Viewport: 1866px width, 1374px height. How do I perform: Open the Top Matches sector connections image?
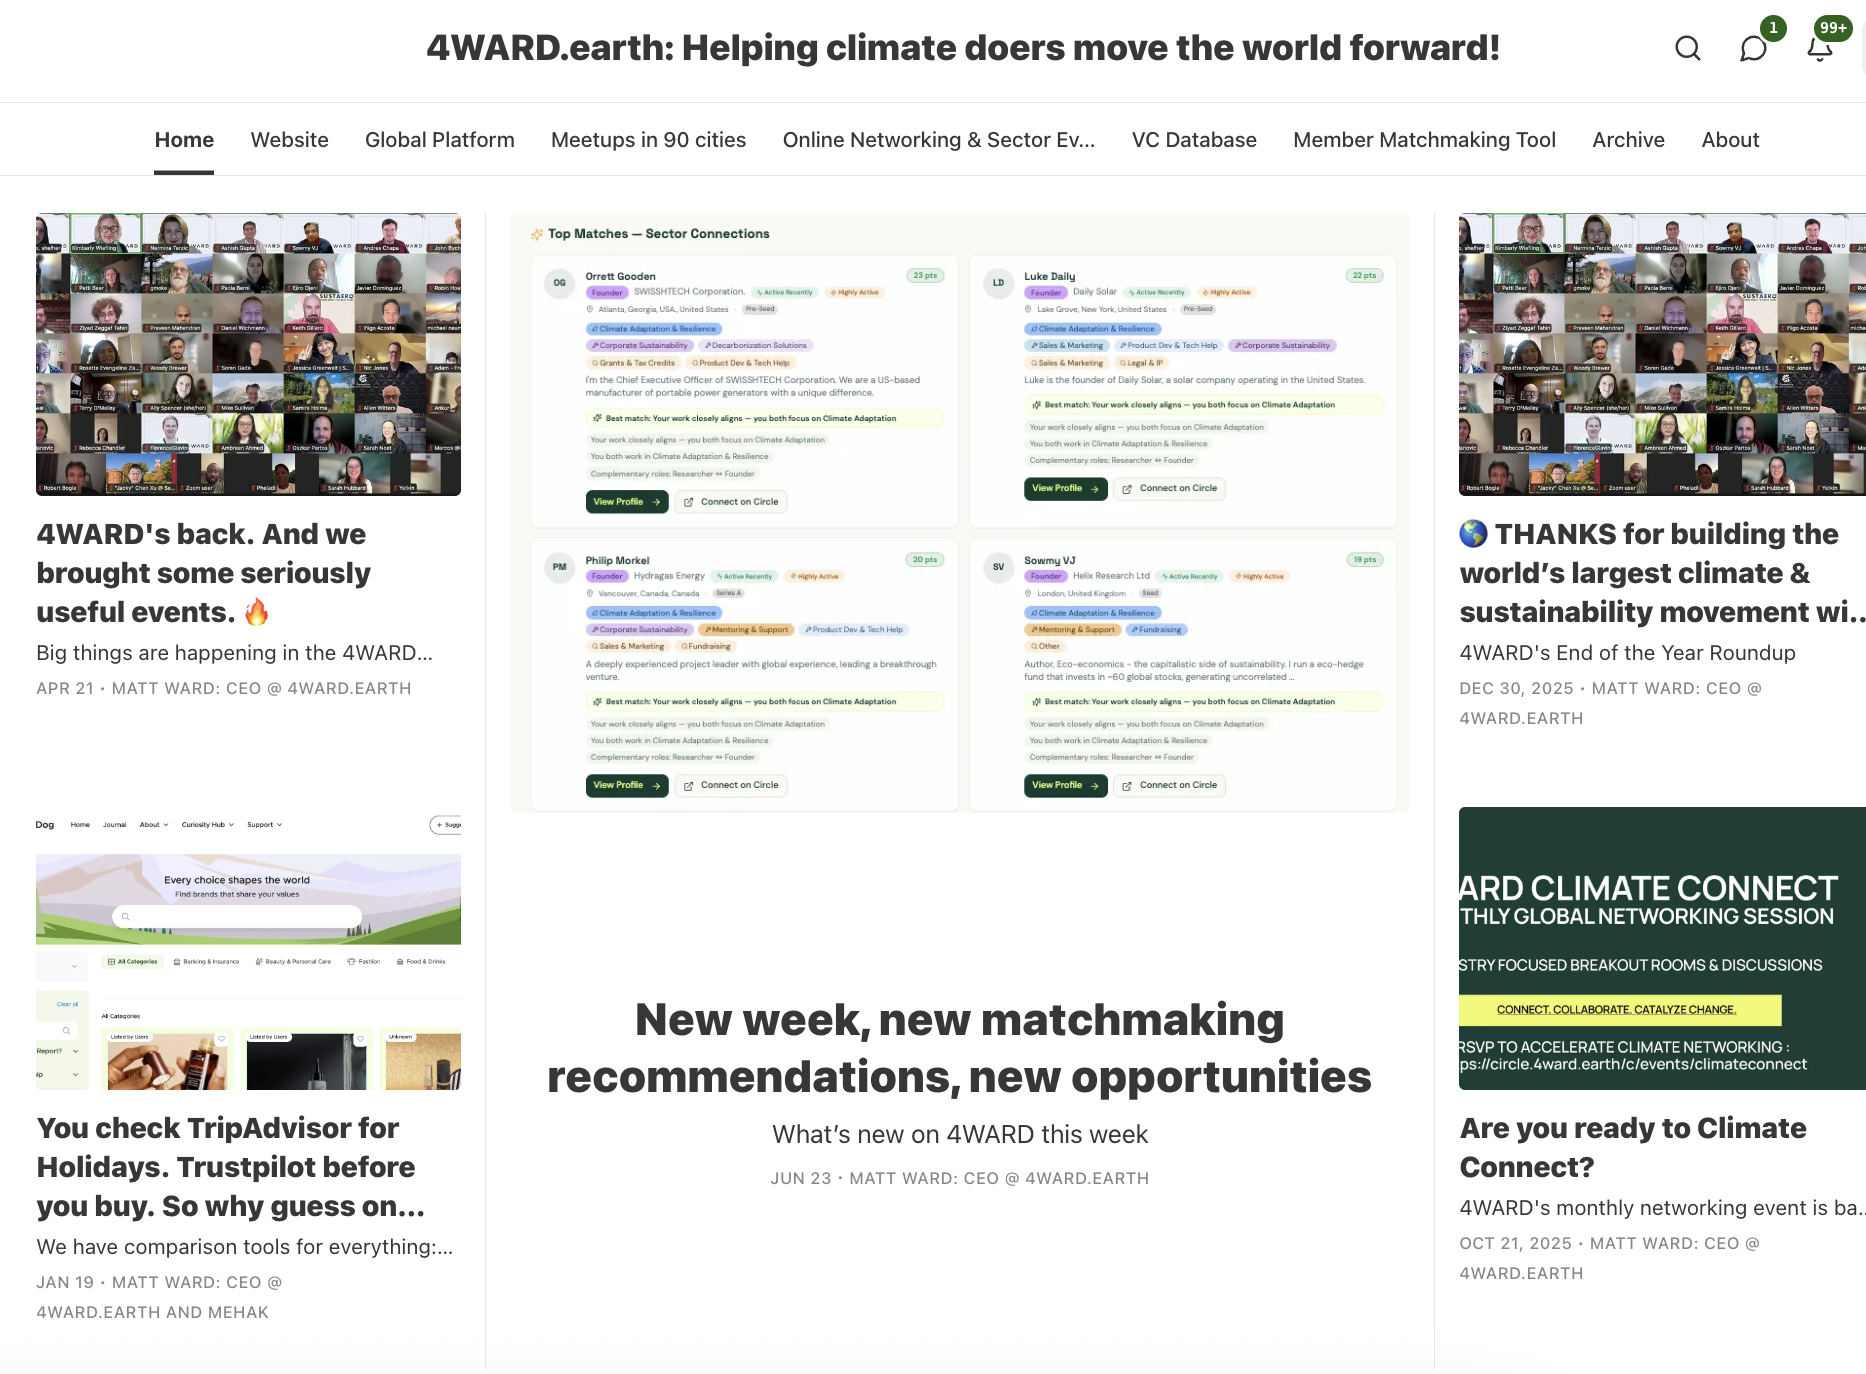(960, 512)
